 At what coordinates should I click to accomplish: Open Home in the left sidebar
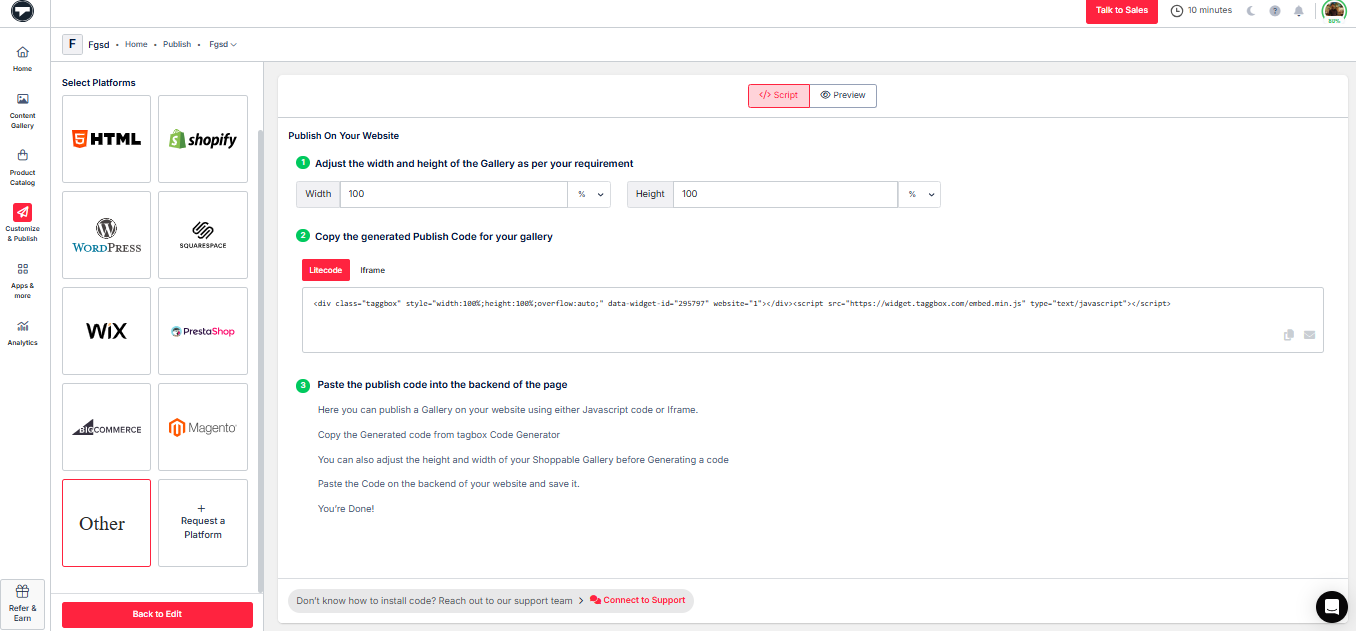pos(23,59)
